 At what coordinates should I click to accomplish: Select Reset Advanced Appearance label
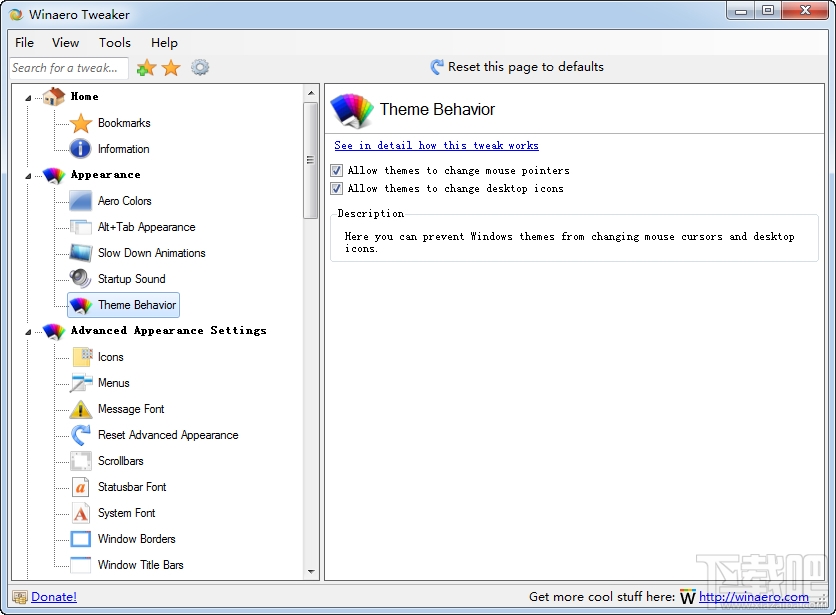168,435
